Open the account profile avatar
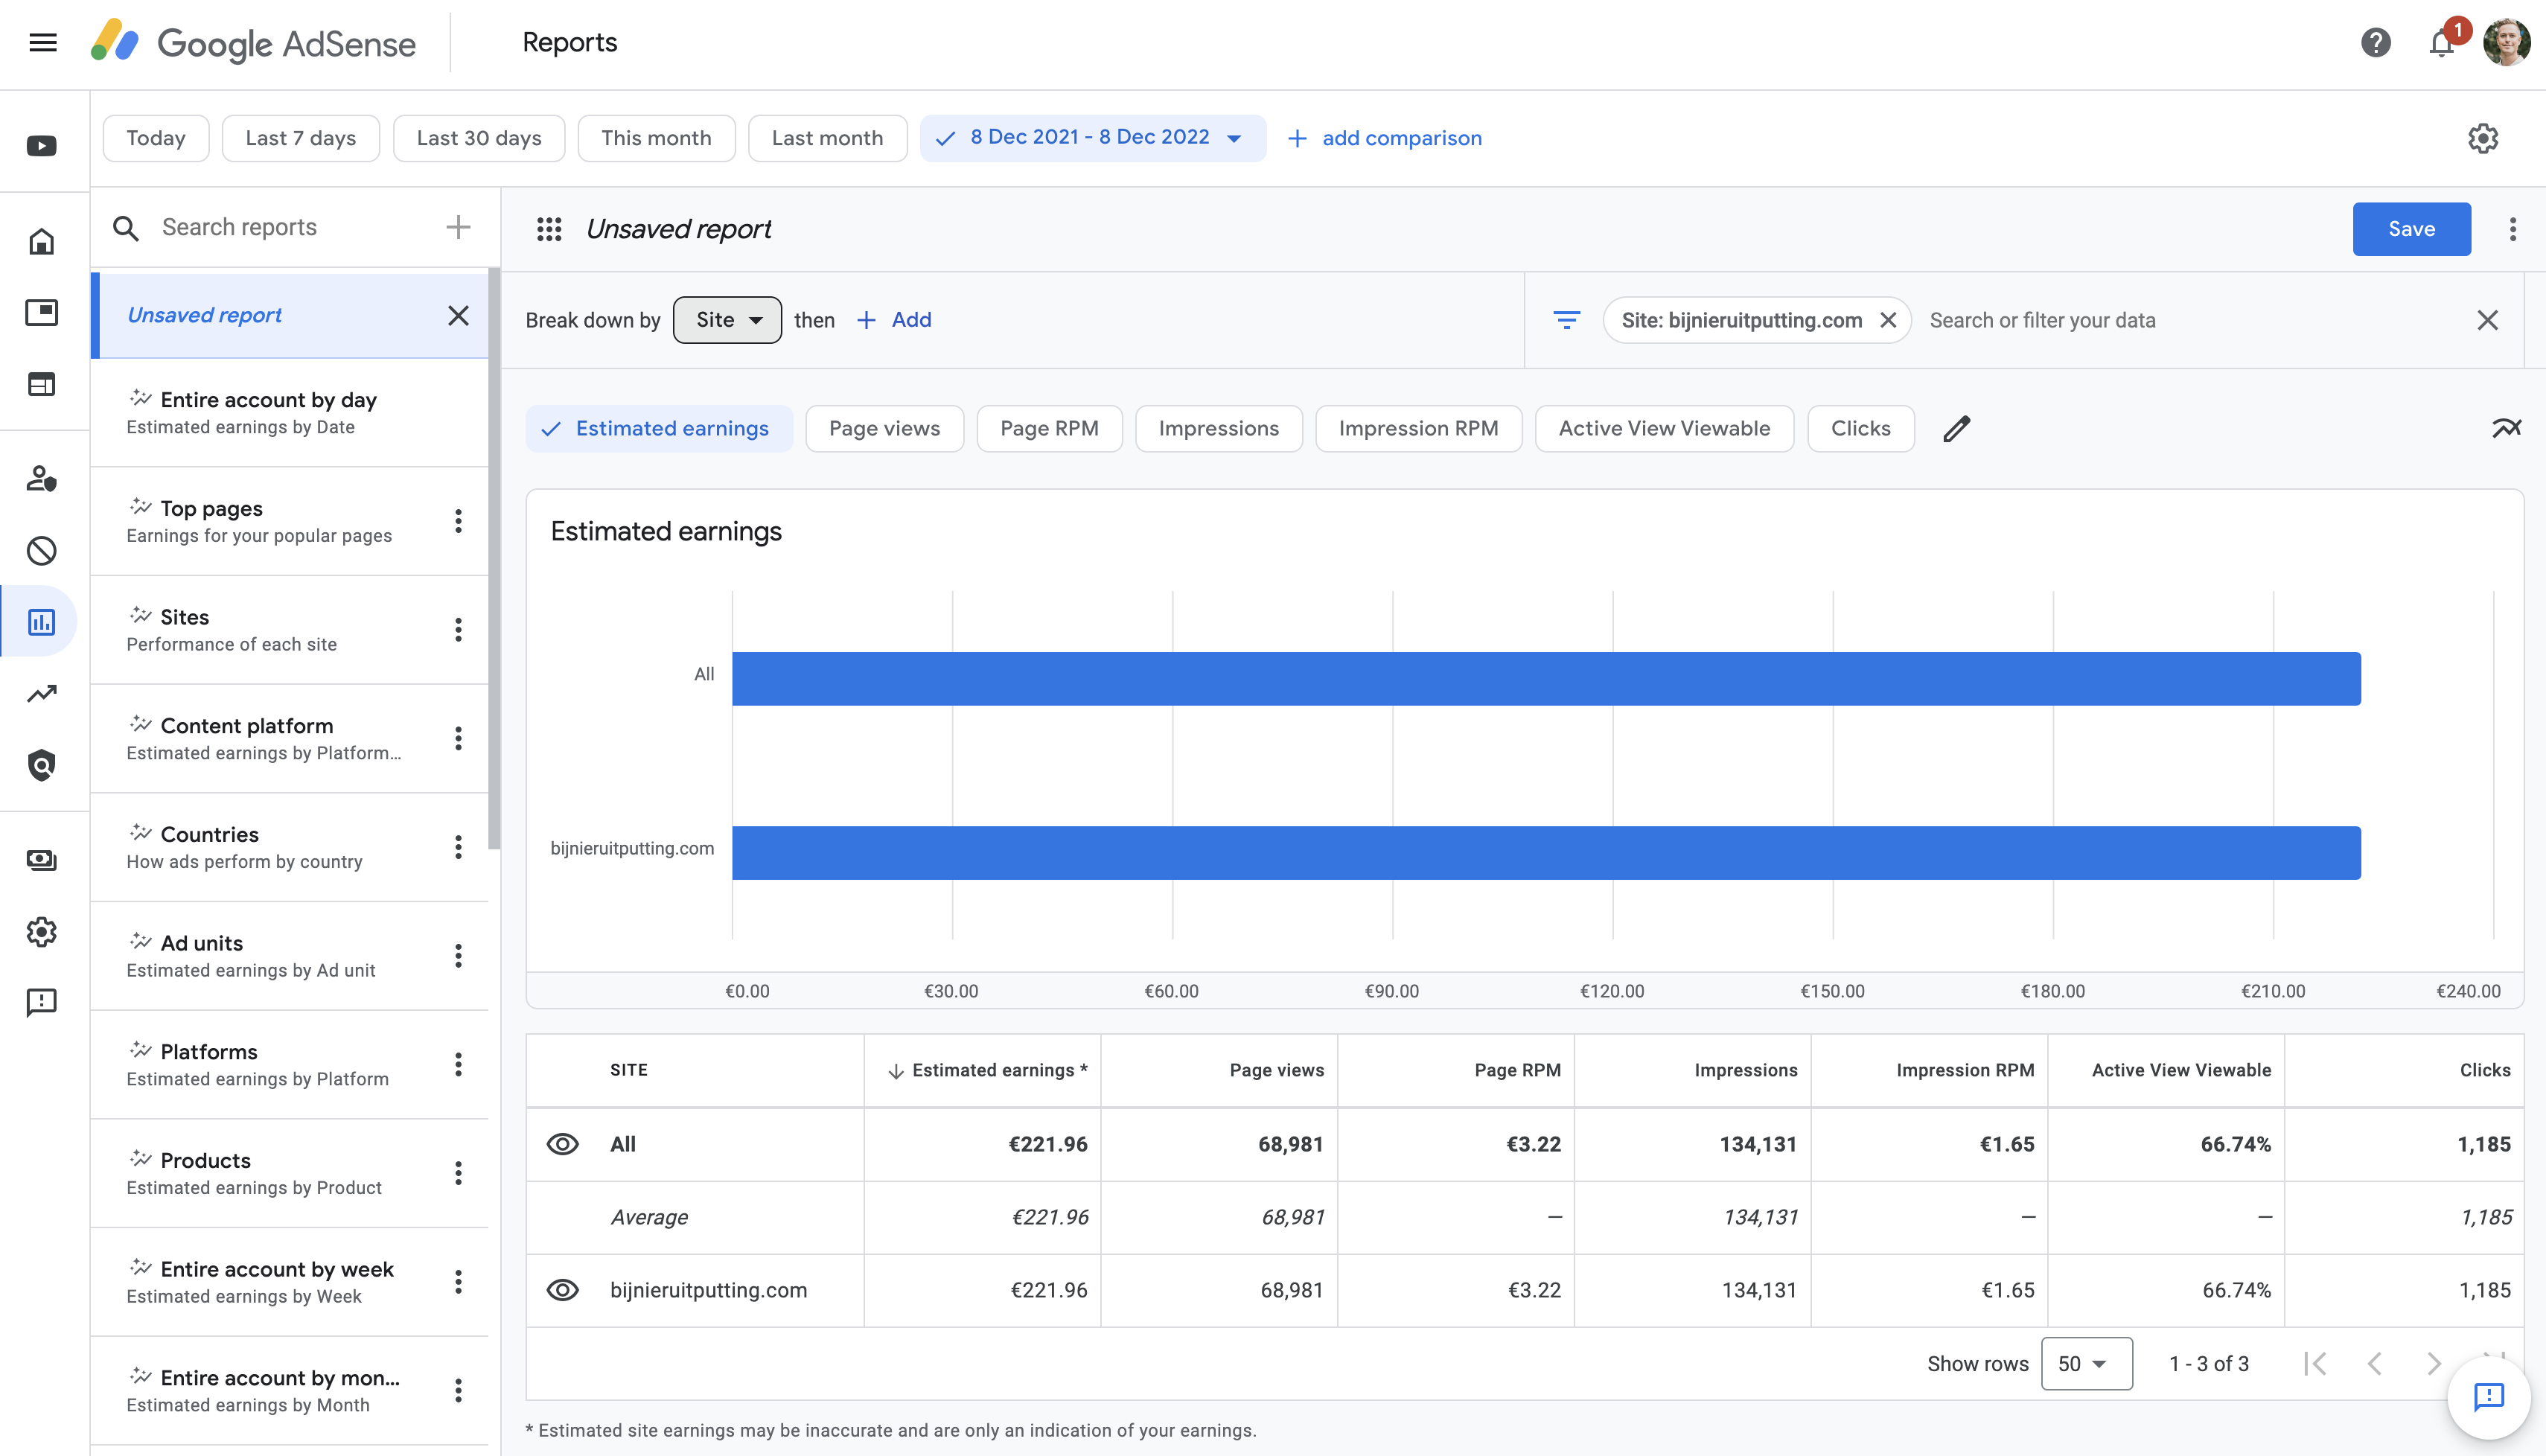 pyautogui.click(x=2507, y=43)
